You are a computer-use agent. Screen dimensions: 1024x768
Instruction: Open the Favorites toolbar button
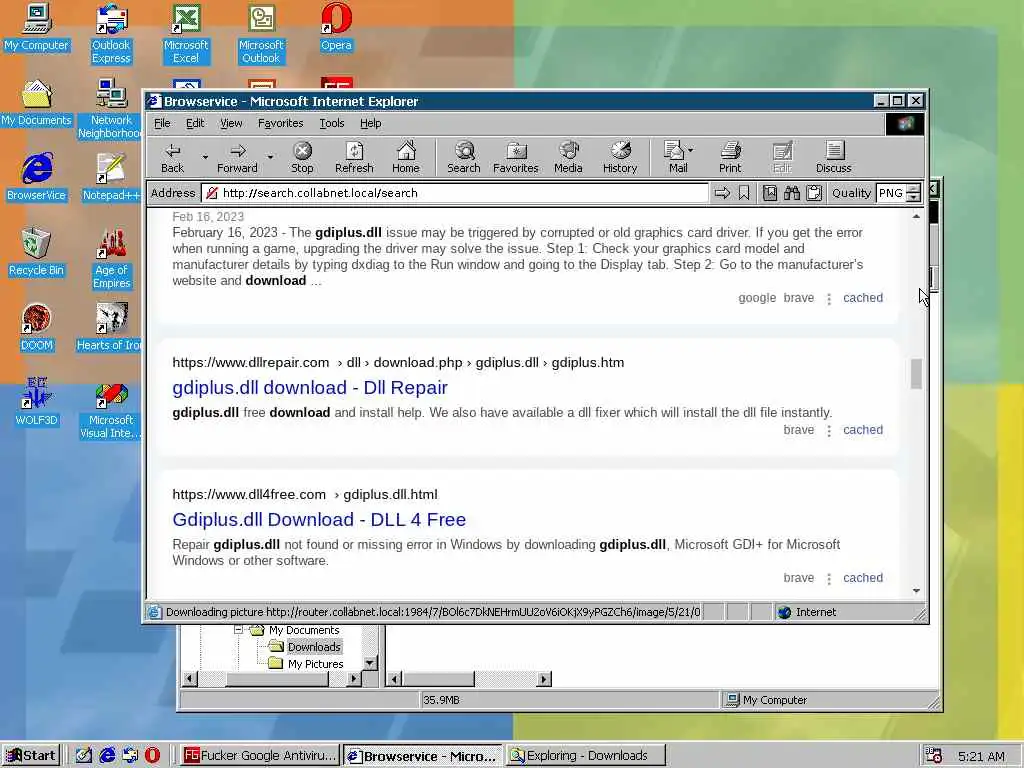[516, 157]
